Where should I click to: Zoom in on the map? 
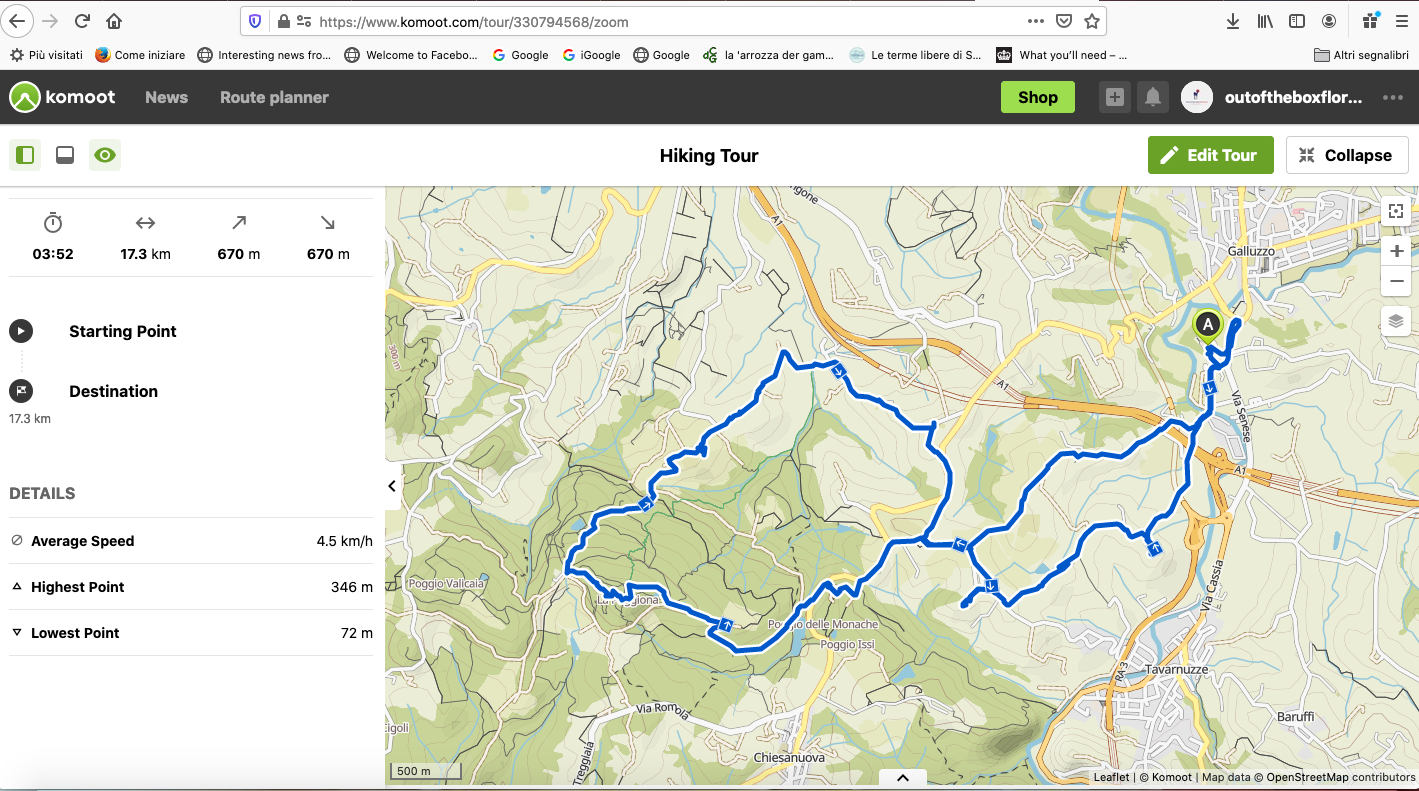1397,251
